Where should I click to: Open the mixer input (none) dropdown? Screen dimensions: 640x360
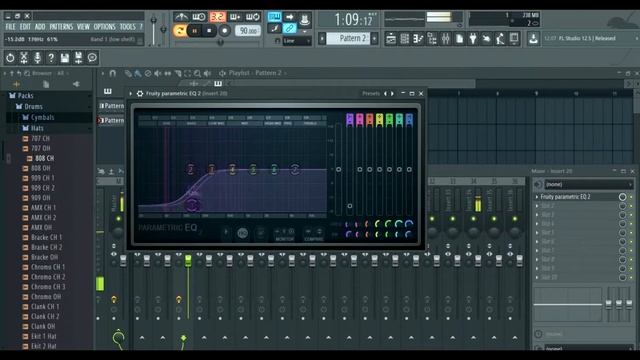pyautogui.click(x=588, y=184)
